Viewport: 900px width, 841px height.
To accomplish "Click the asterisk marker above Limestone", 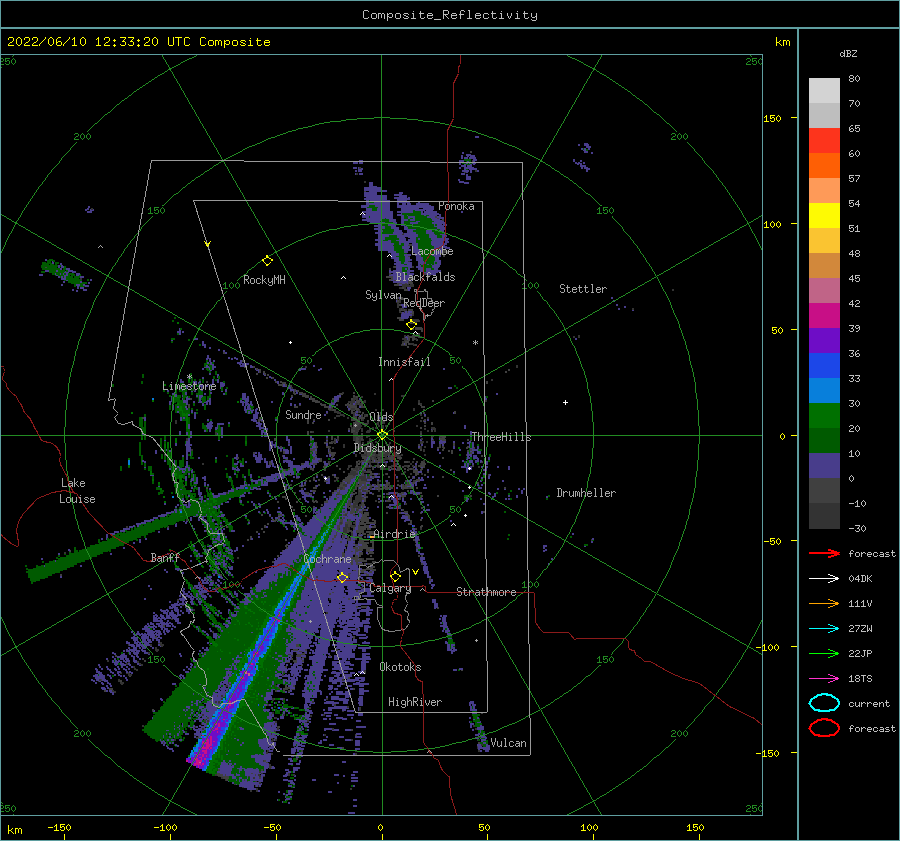I will click(189, 377).
